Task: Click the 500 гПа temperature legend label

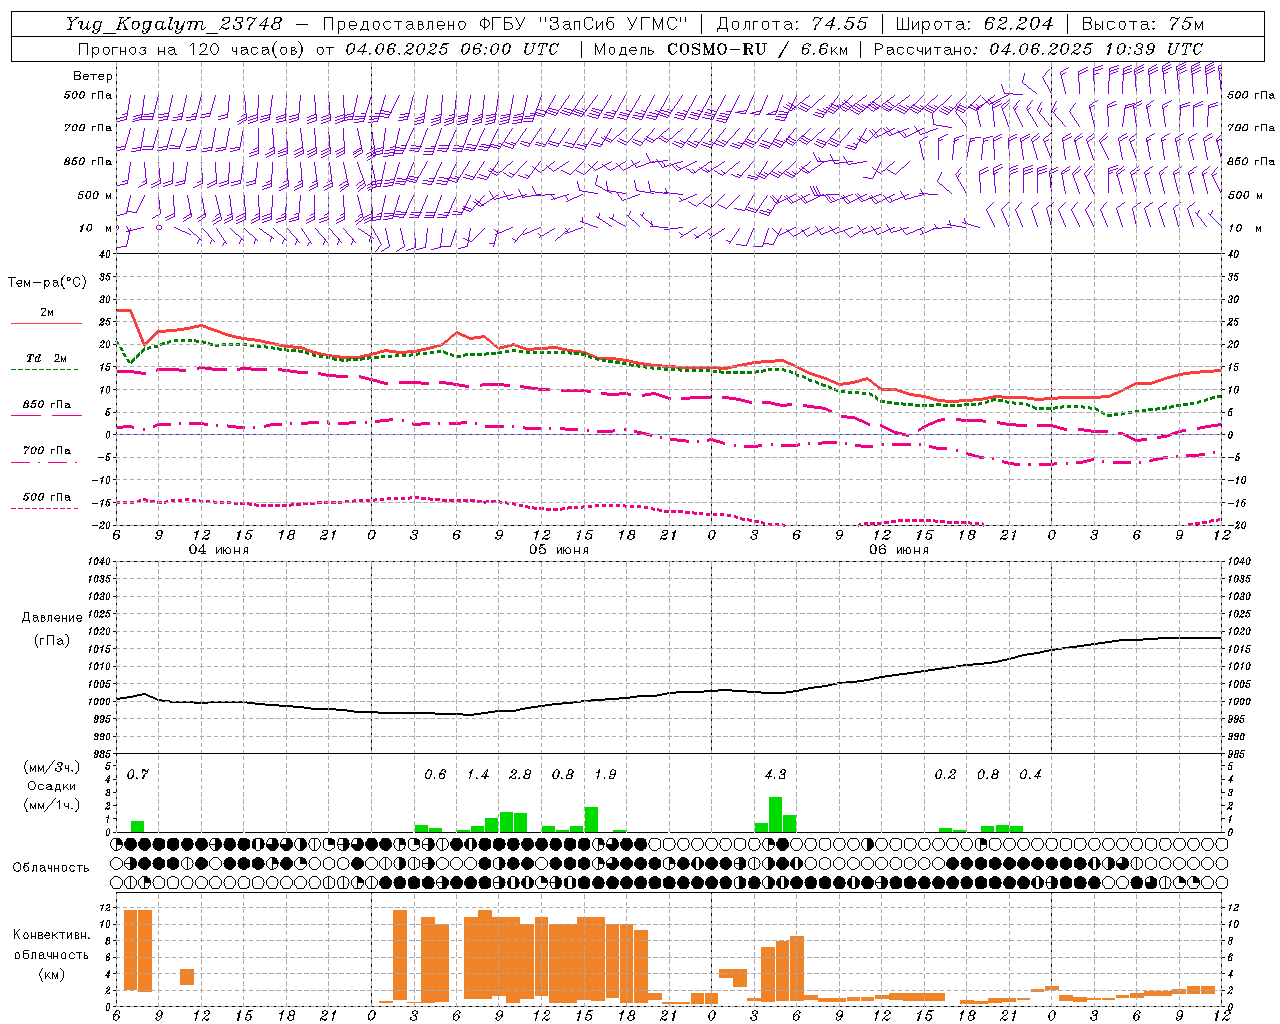Action: point(47,497)
